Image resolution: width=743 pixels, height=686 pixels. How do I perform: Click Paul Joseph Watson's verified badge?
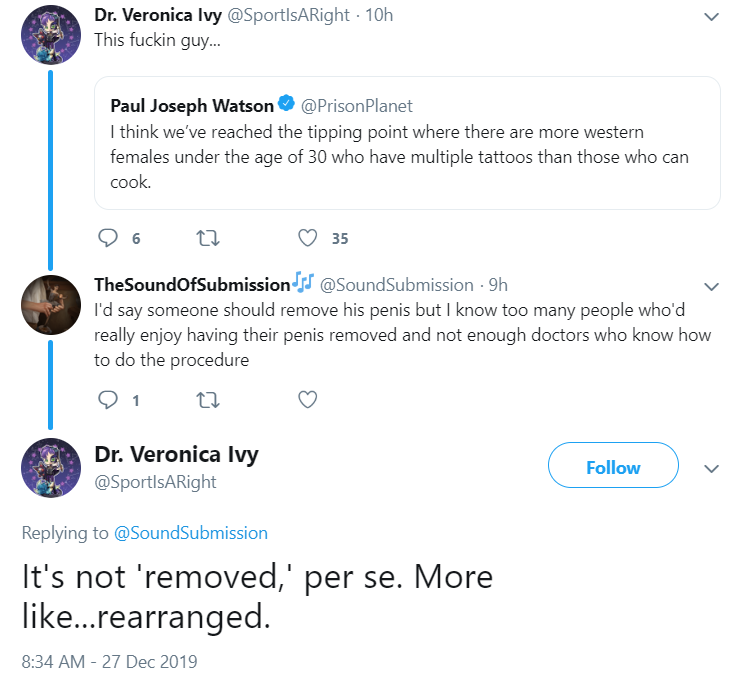(x=285, y=104)
